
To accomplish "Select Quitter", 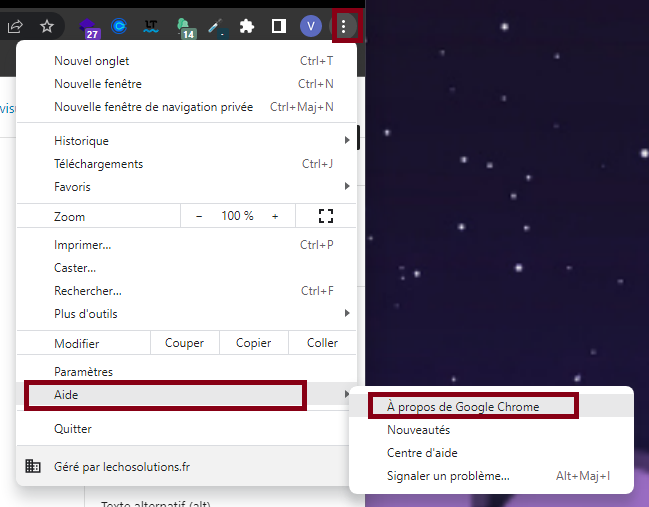I will tap(186, 429).
